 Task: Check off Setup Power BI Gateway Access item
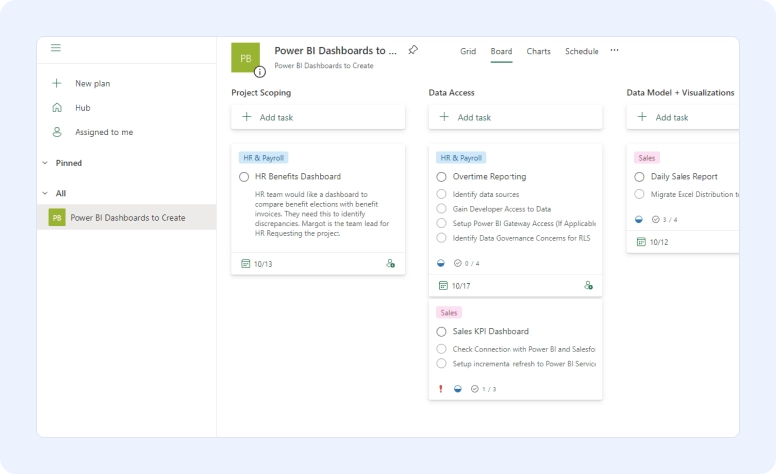[x=441, y=223]
